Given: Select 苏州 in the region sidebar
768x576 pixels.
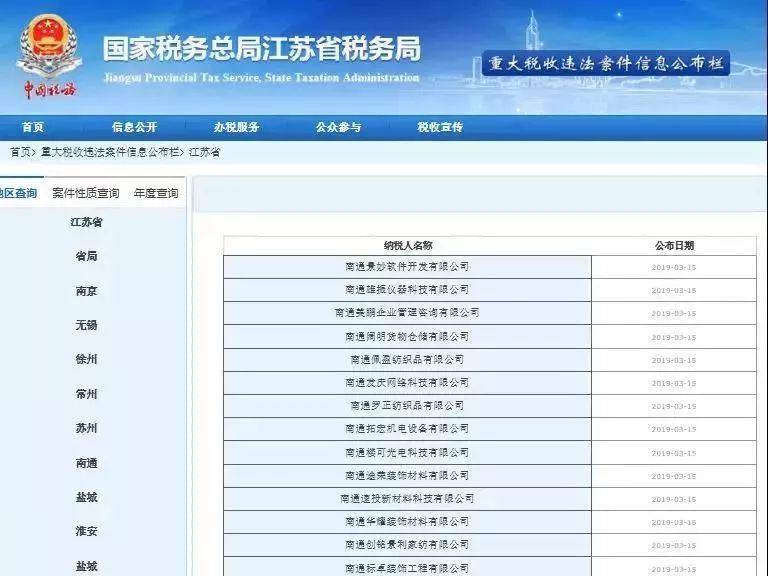Looking at the screenshot, I should 86,428.
